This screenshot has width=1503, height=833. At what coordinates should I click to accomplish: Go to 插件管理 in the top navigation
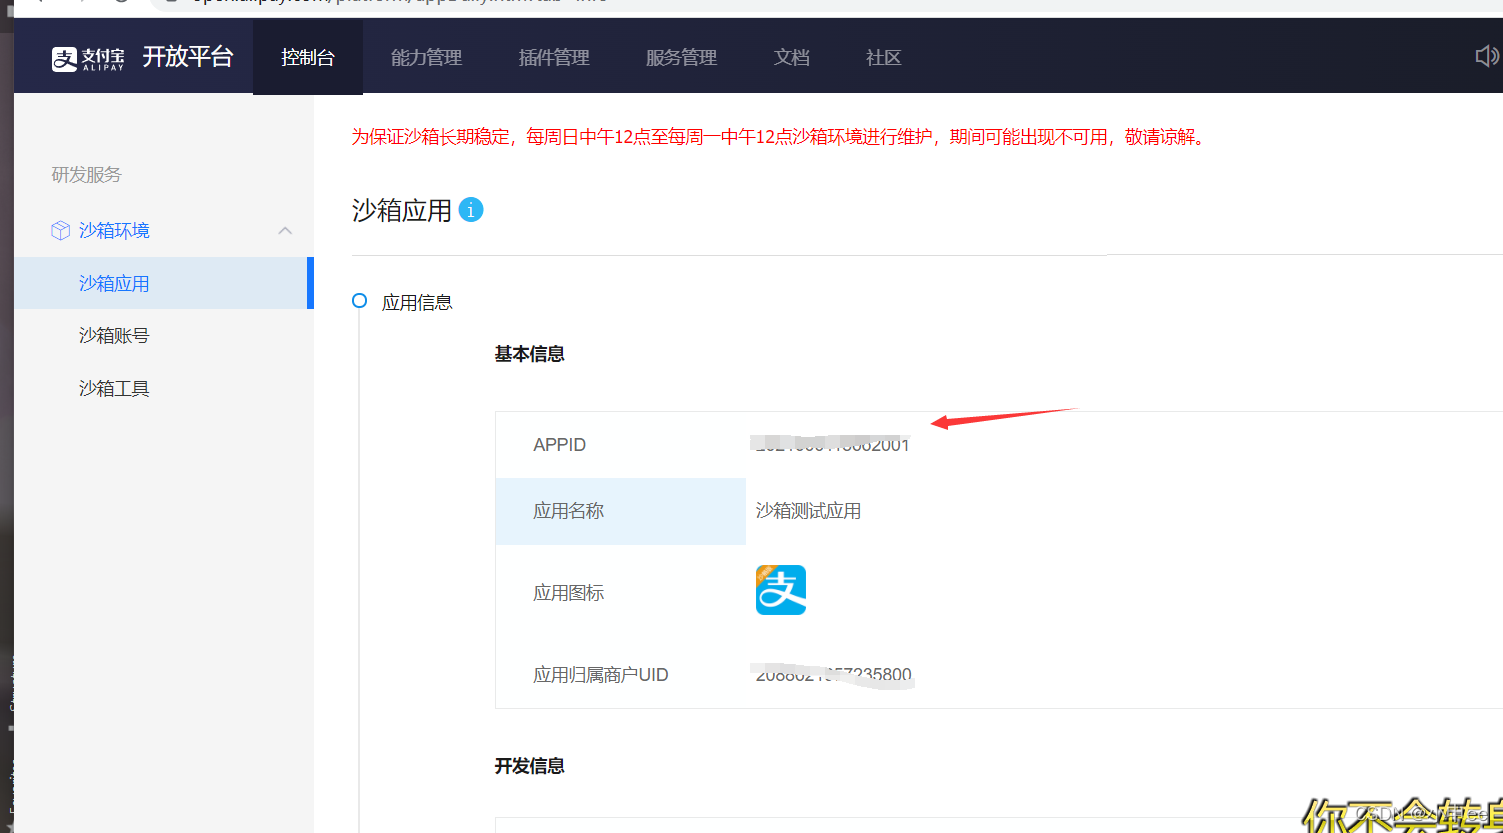pos(554,58)
